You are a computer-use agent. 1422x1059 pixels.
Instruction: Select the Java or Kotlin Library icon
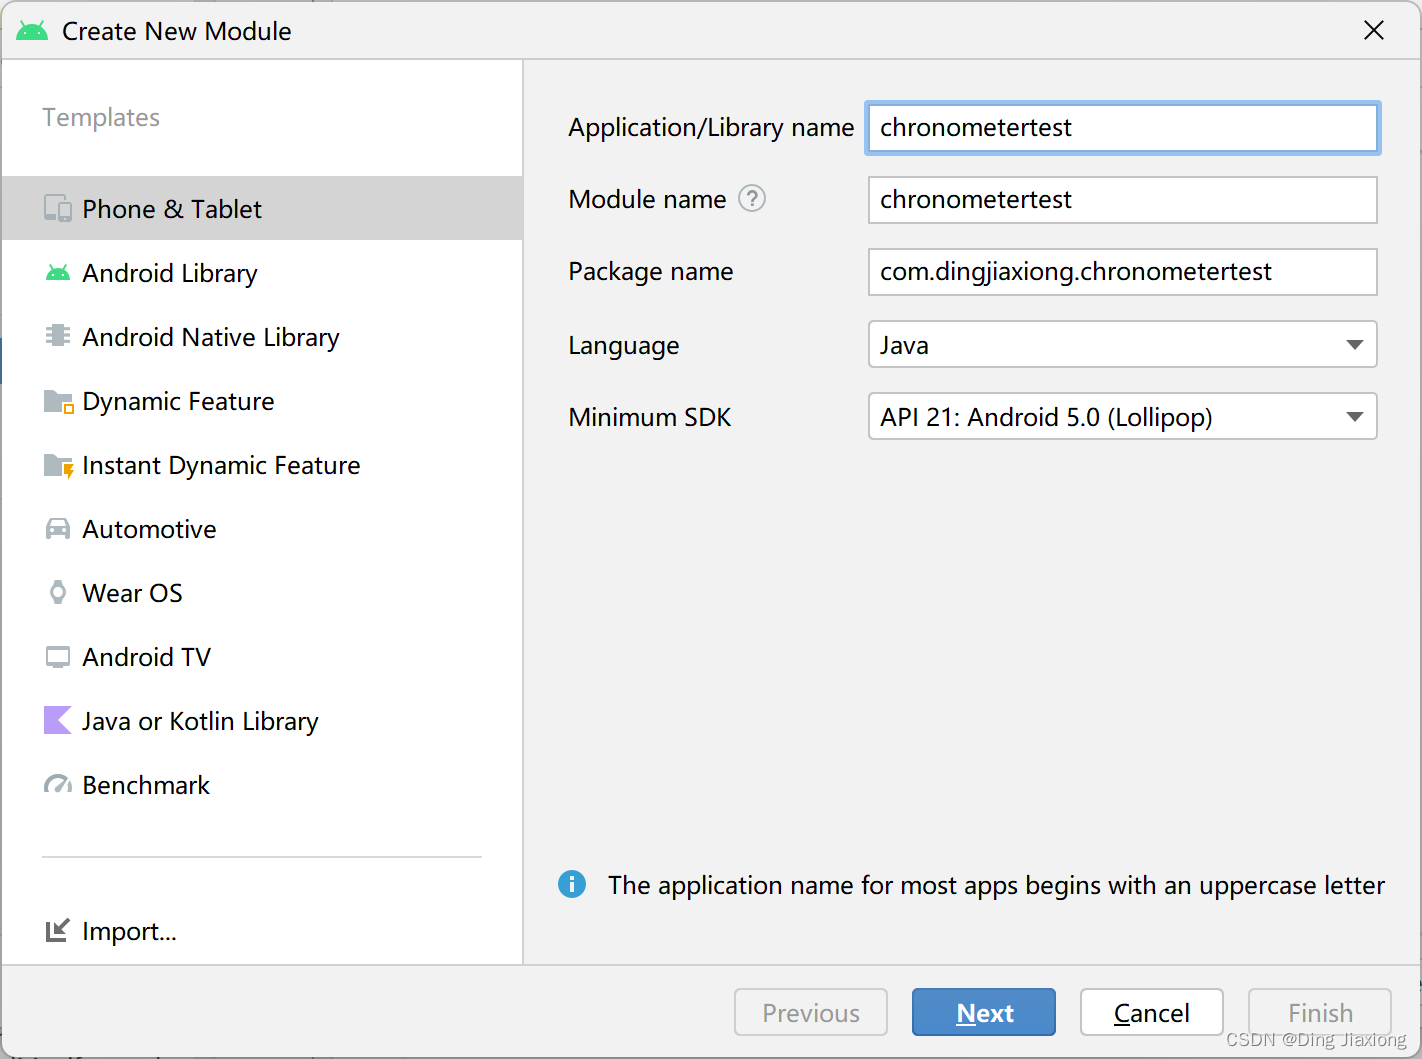coord(58,720)
